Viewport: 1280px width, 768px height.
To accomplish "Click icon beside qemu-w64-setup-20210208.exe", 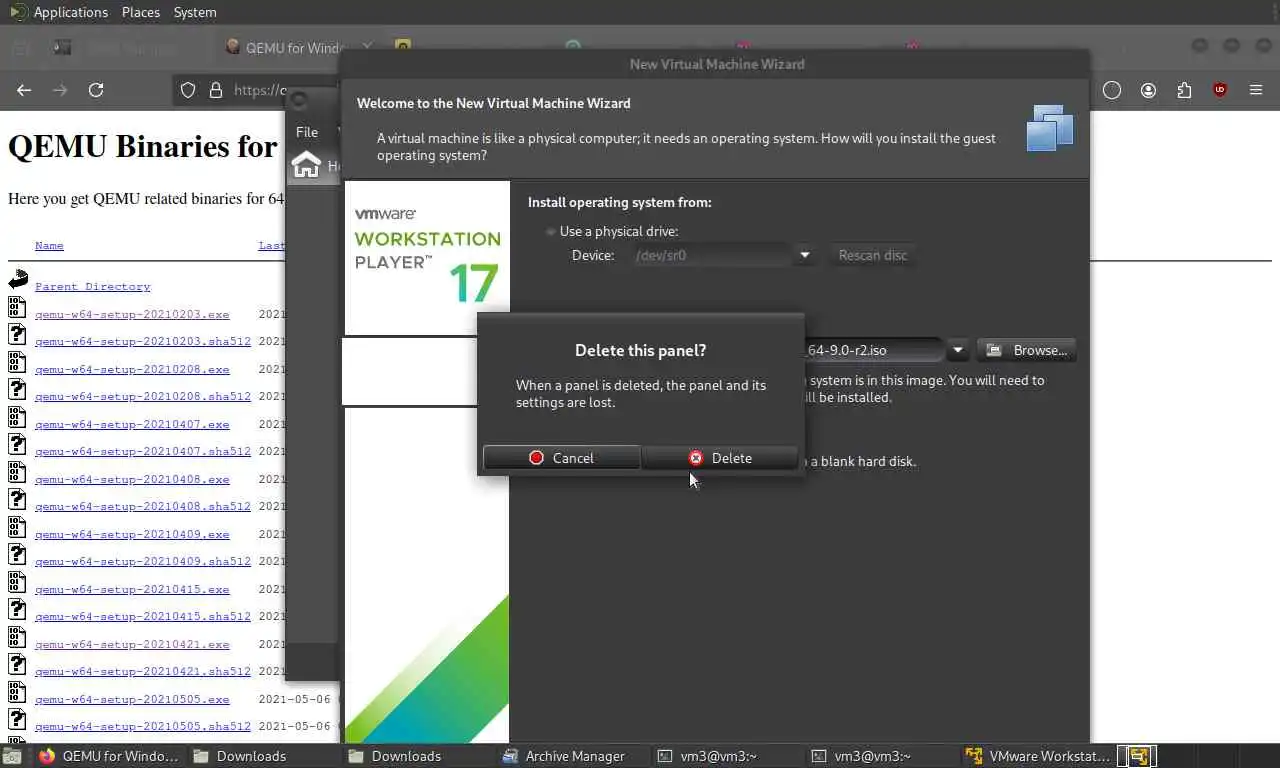I will [17, 362].
